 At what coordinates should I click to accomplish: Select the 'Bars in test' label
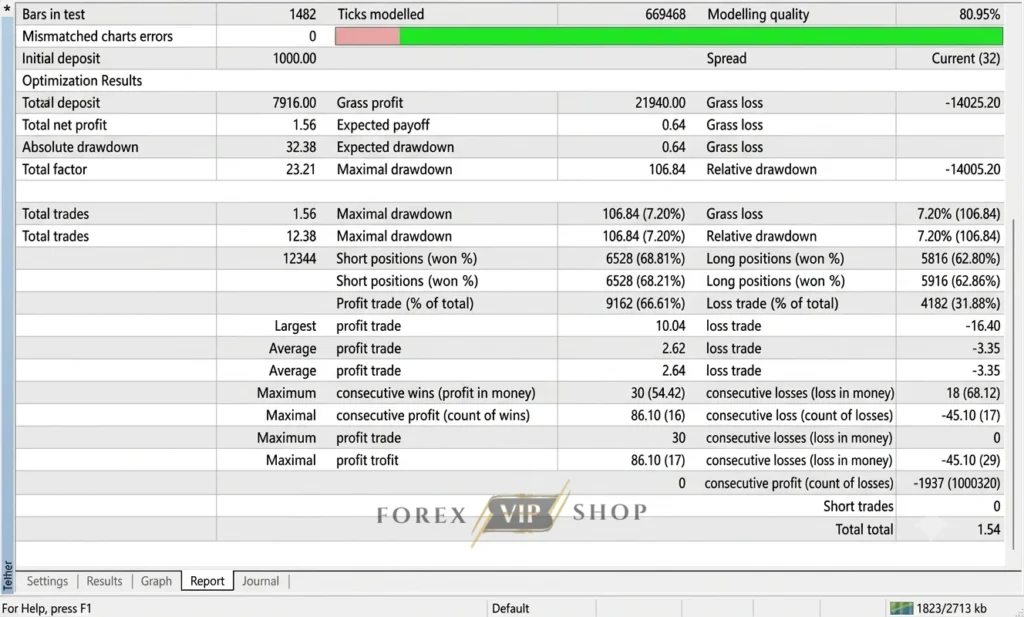(x=54, y=14)
